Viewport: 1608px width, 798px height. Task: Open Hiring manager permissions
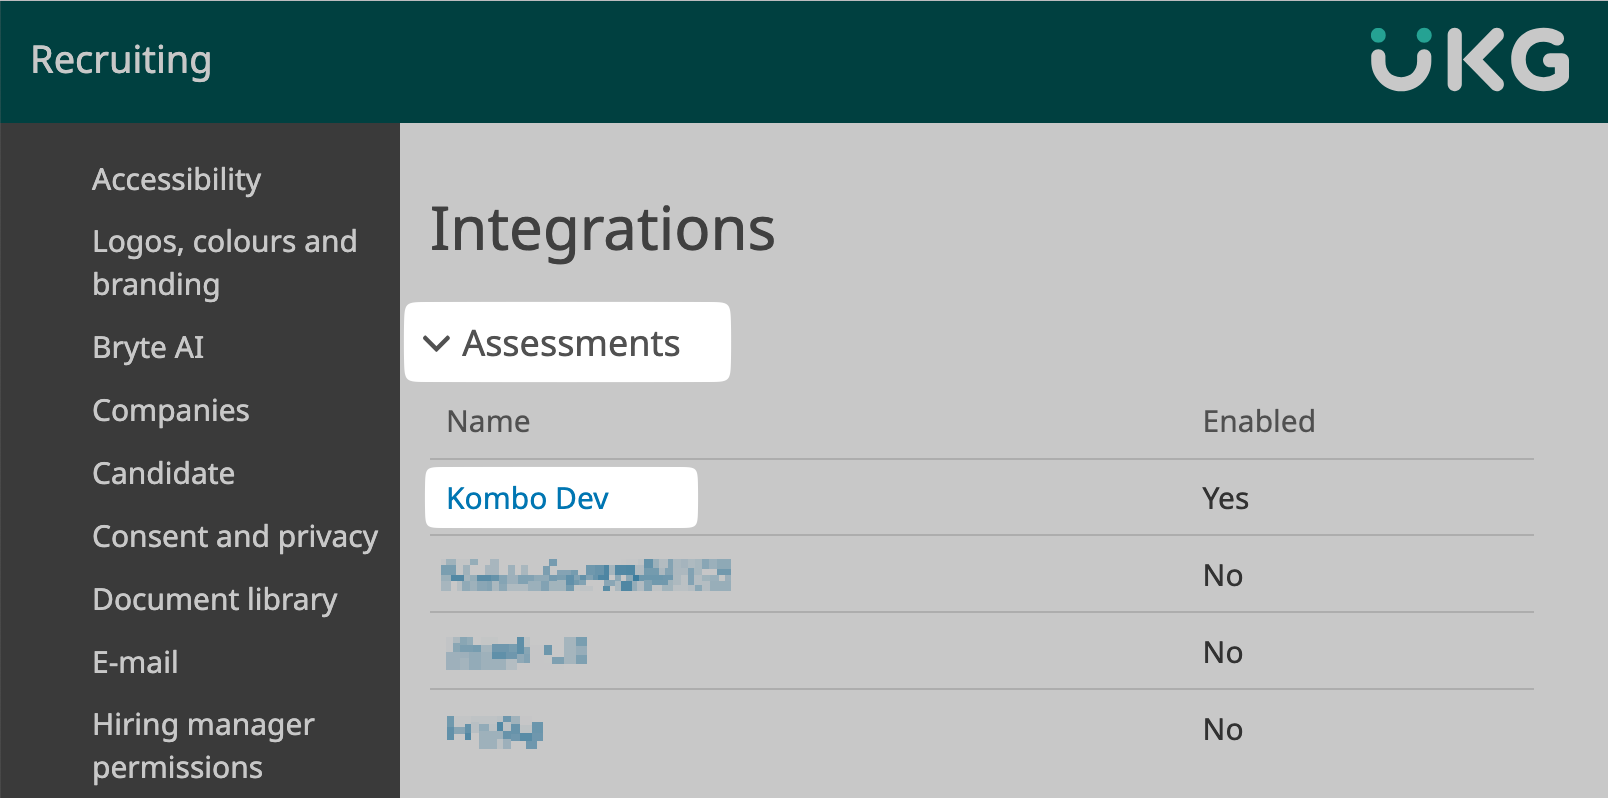203,745
